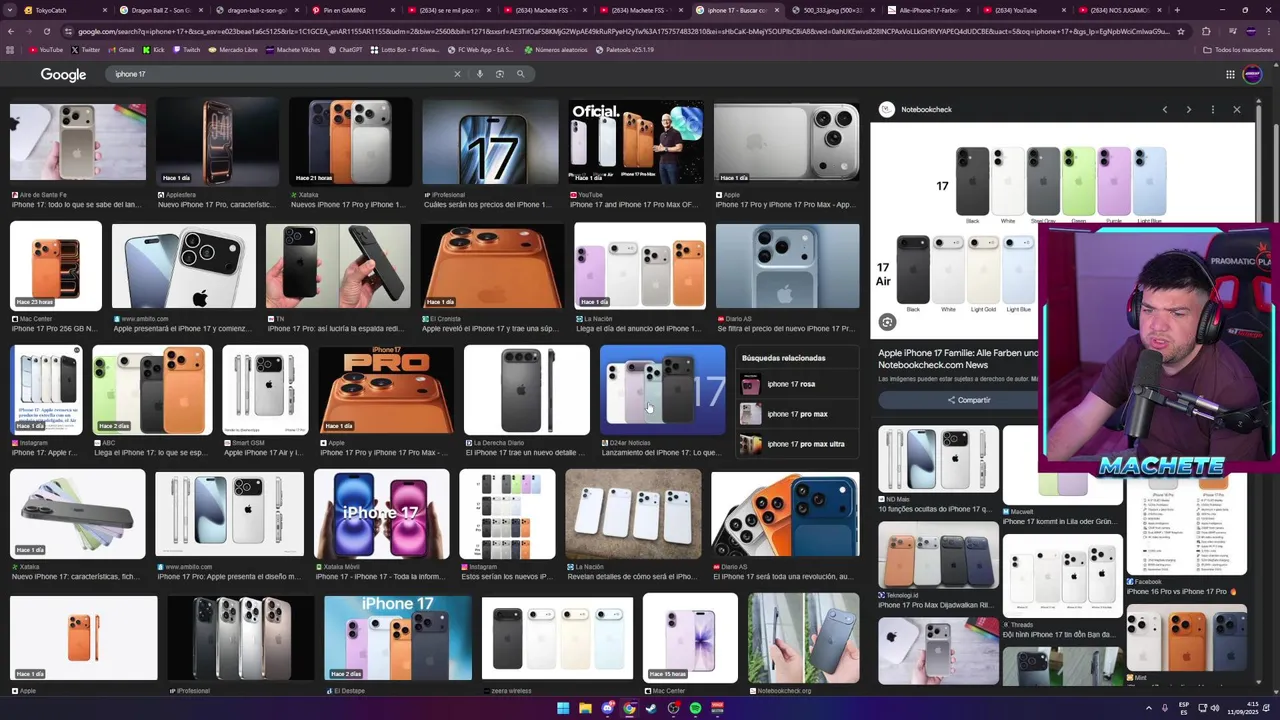The width and height of the screenshot is (1280, 720).
Task: Click the address bar URL
Action: pos(620,31)
